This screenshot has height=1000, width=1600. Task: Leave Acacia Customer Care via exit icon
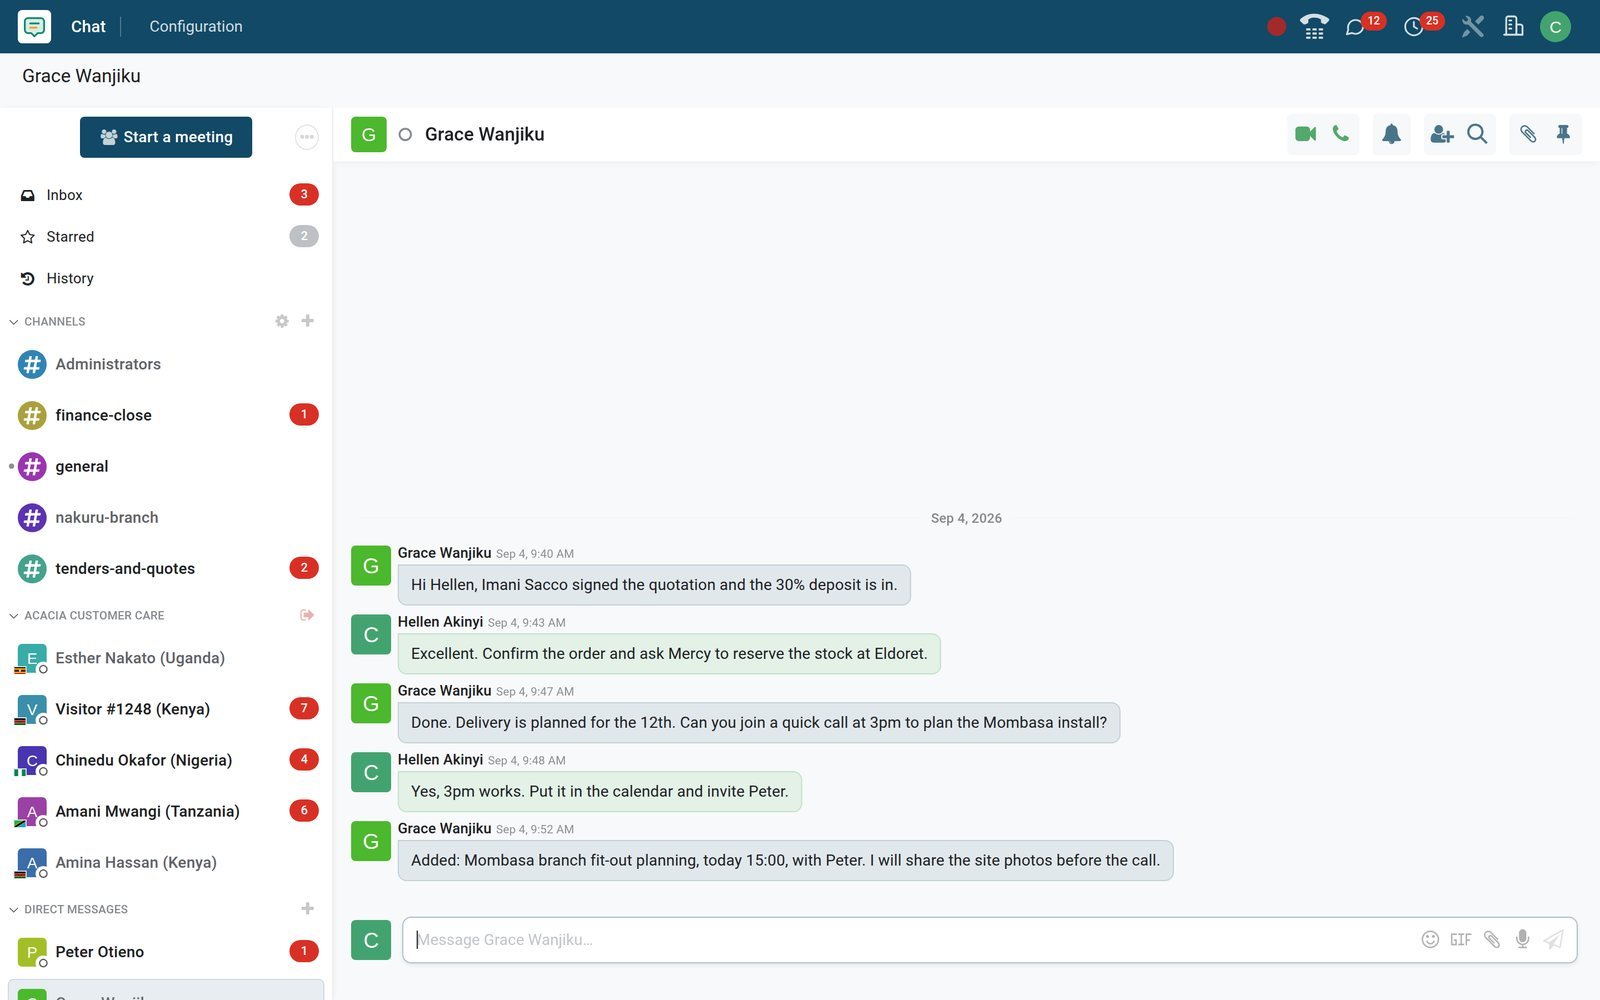click(307, 615)
